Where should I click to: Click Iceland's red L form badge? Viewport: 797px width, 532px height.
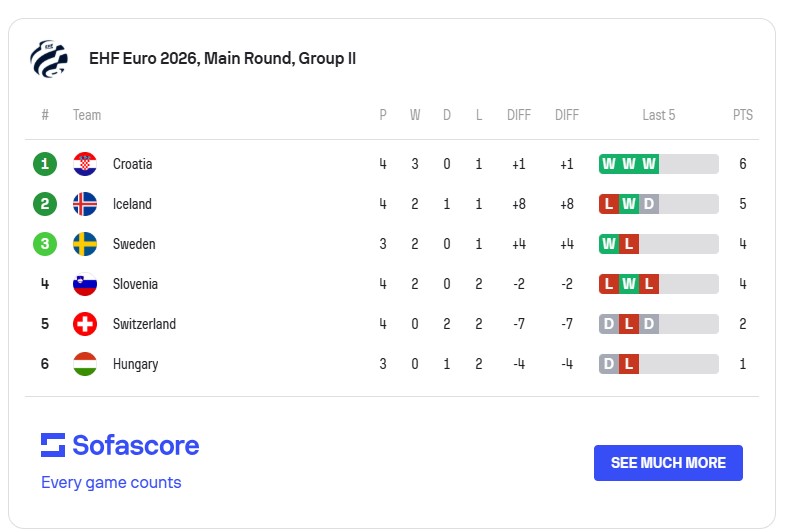tap(608, 204)
